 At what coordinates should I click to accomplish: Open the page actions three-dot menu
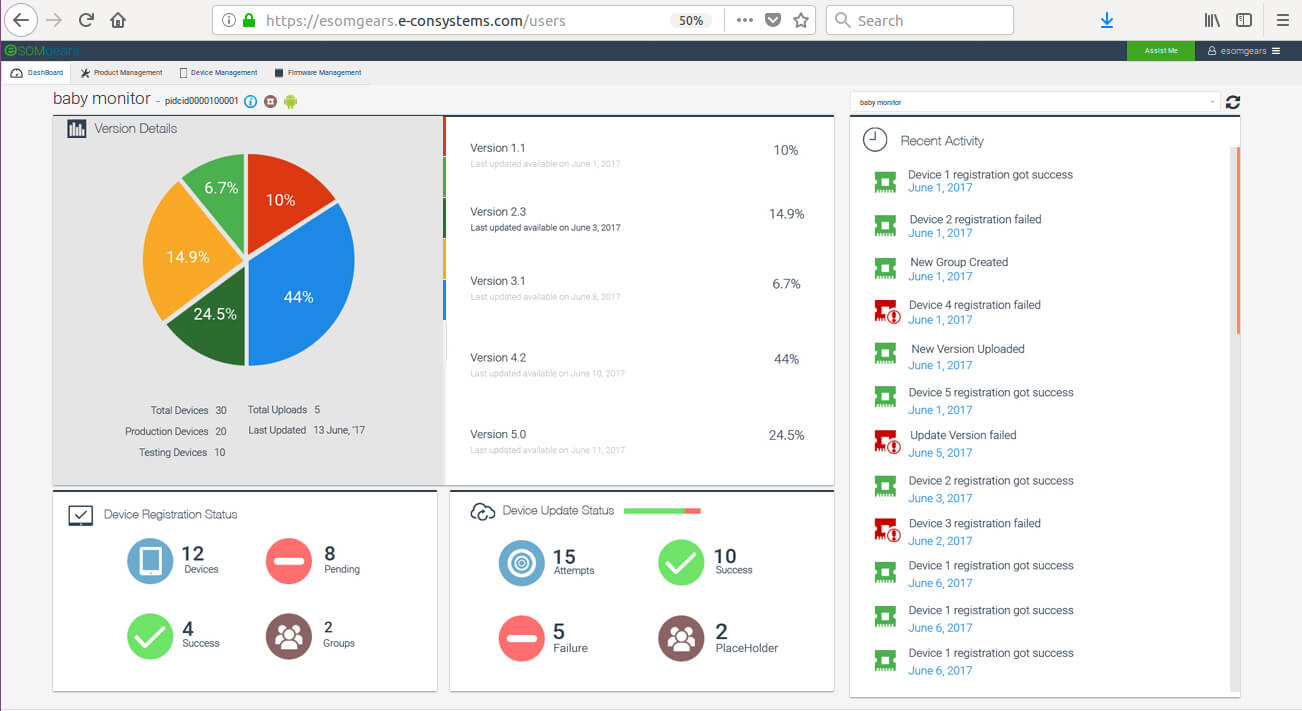(745, 20)
